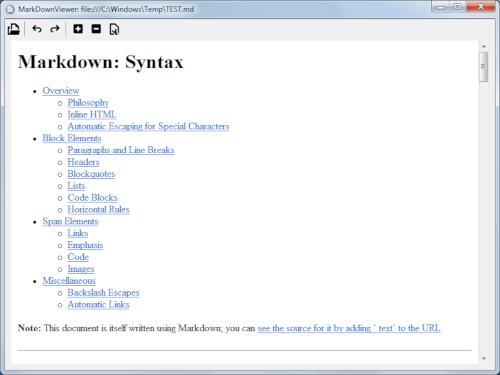This screenshot has height=375, width=500.
Task: Open a file with the toolbar open icon
Action: tap(14, 29)
